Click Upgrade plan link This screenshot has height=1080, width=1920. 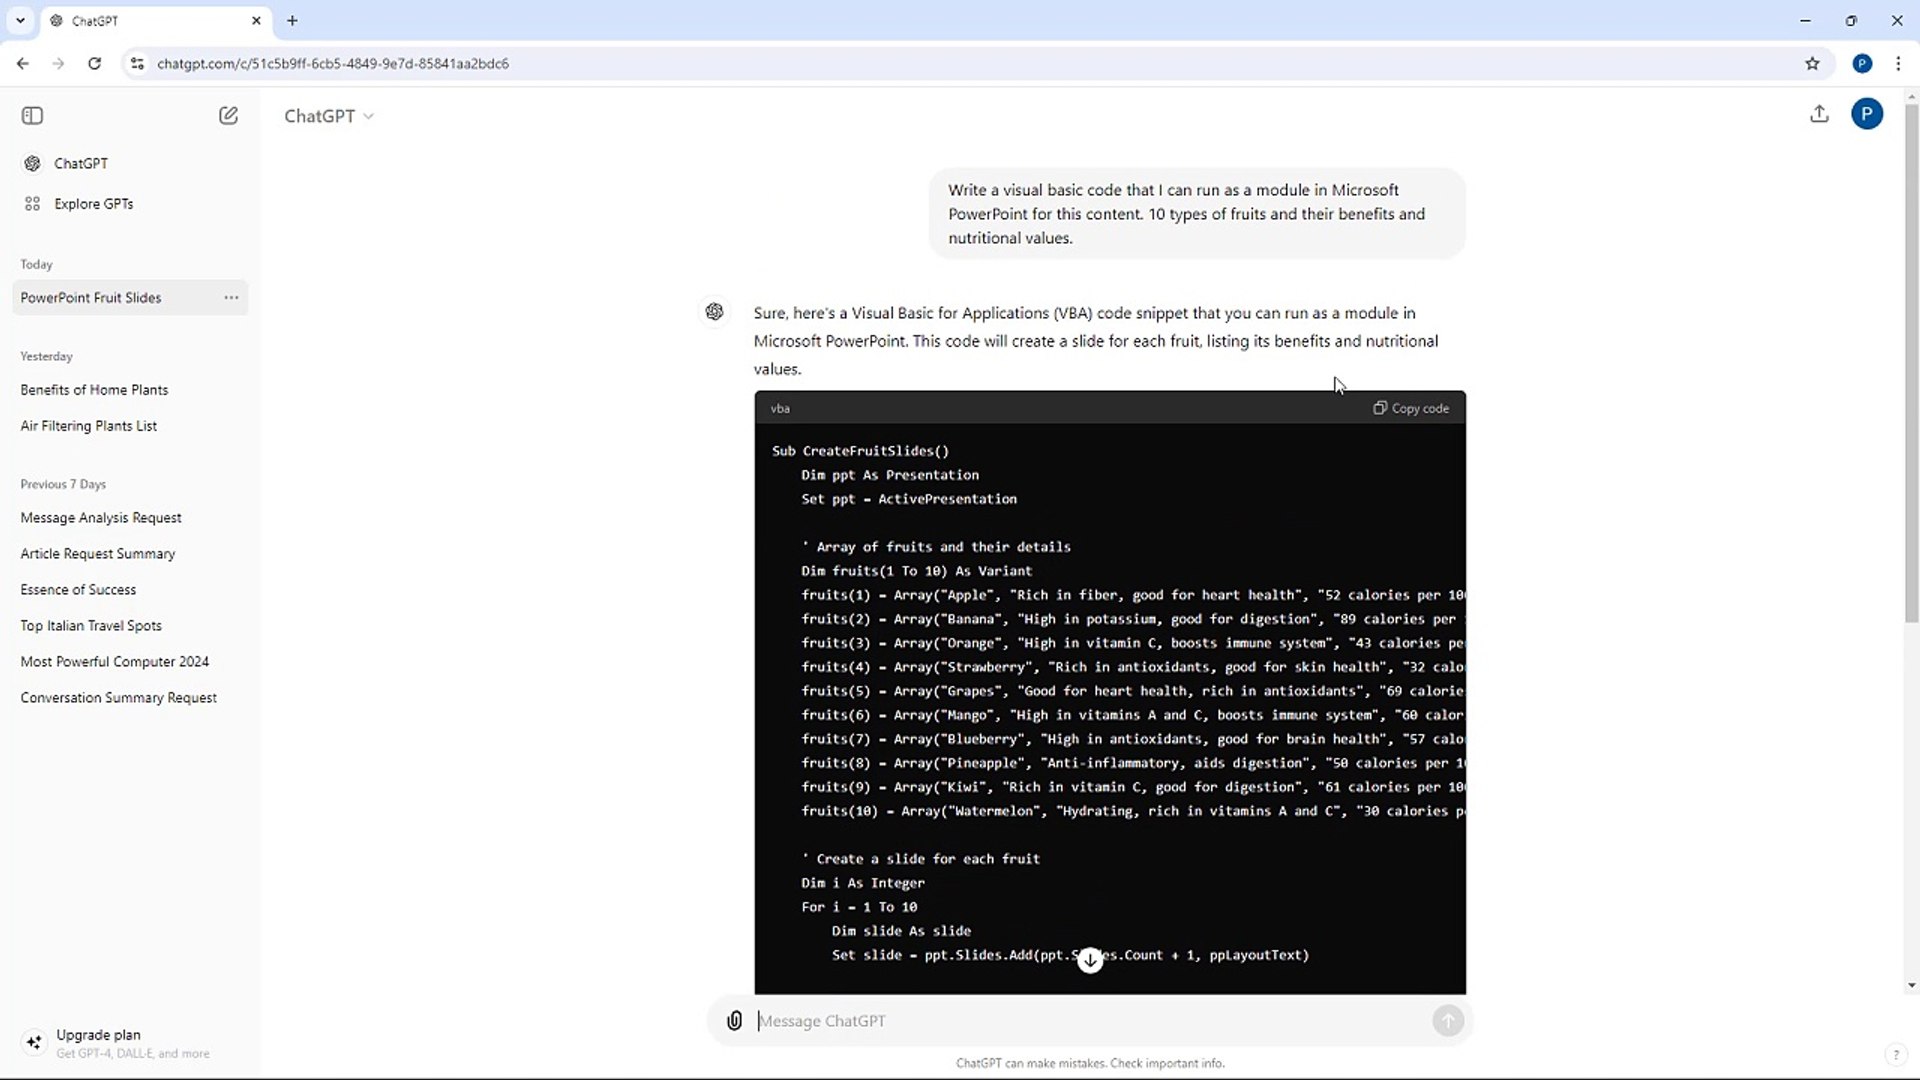pyautogui.click(x=98, y=1035)
